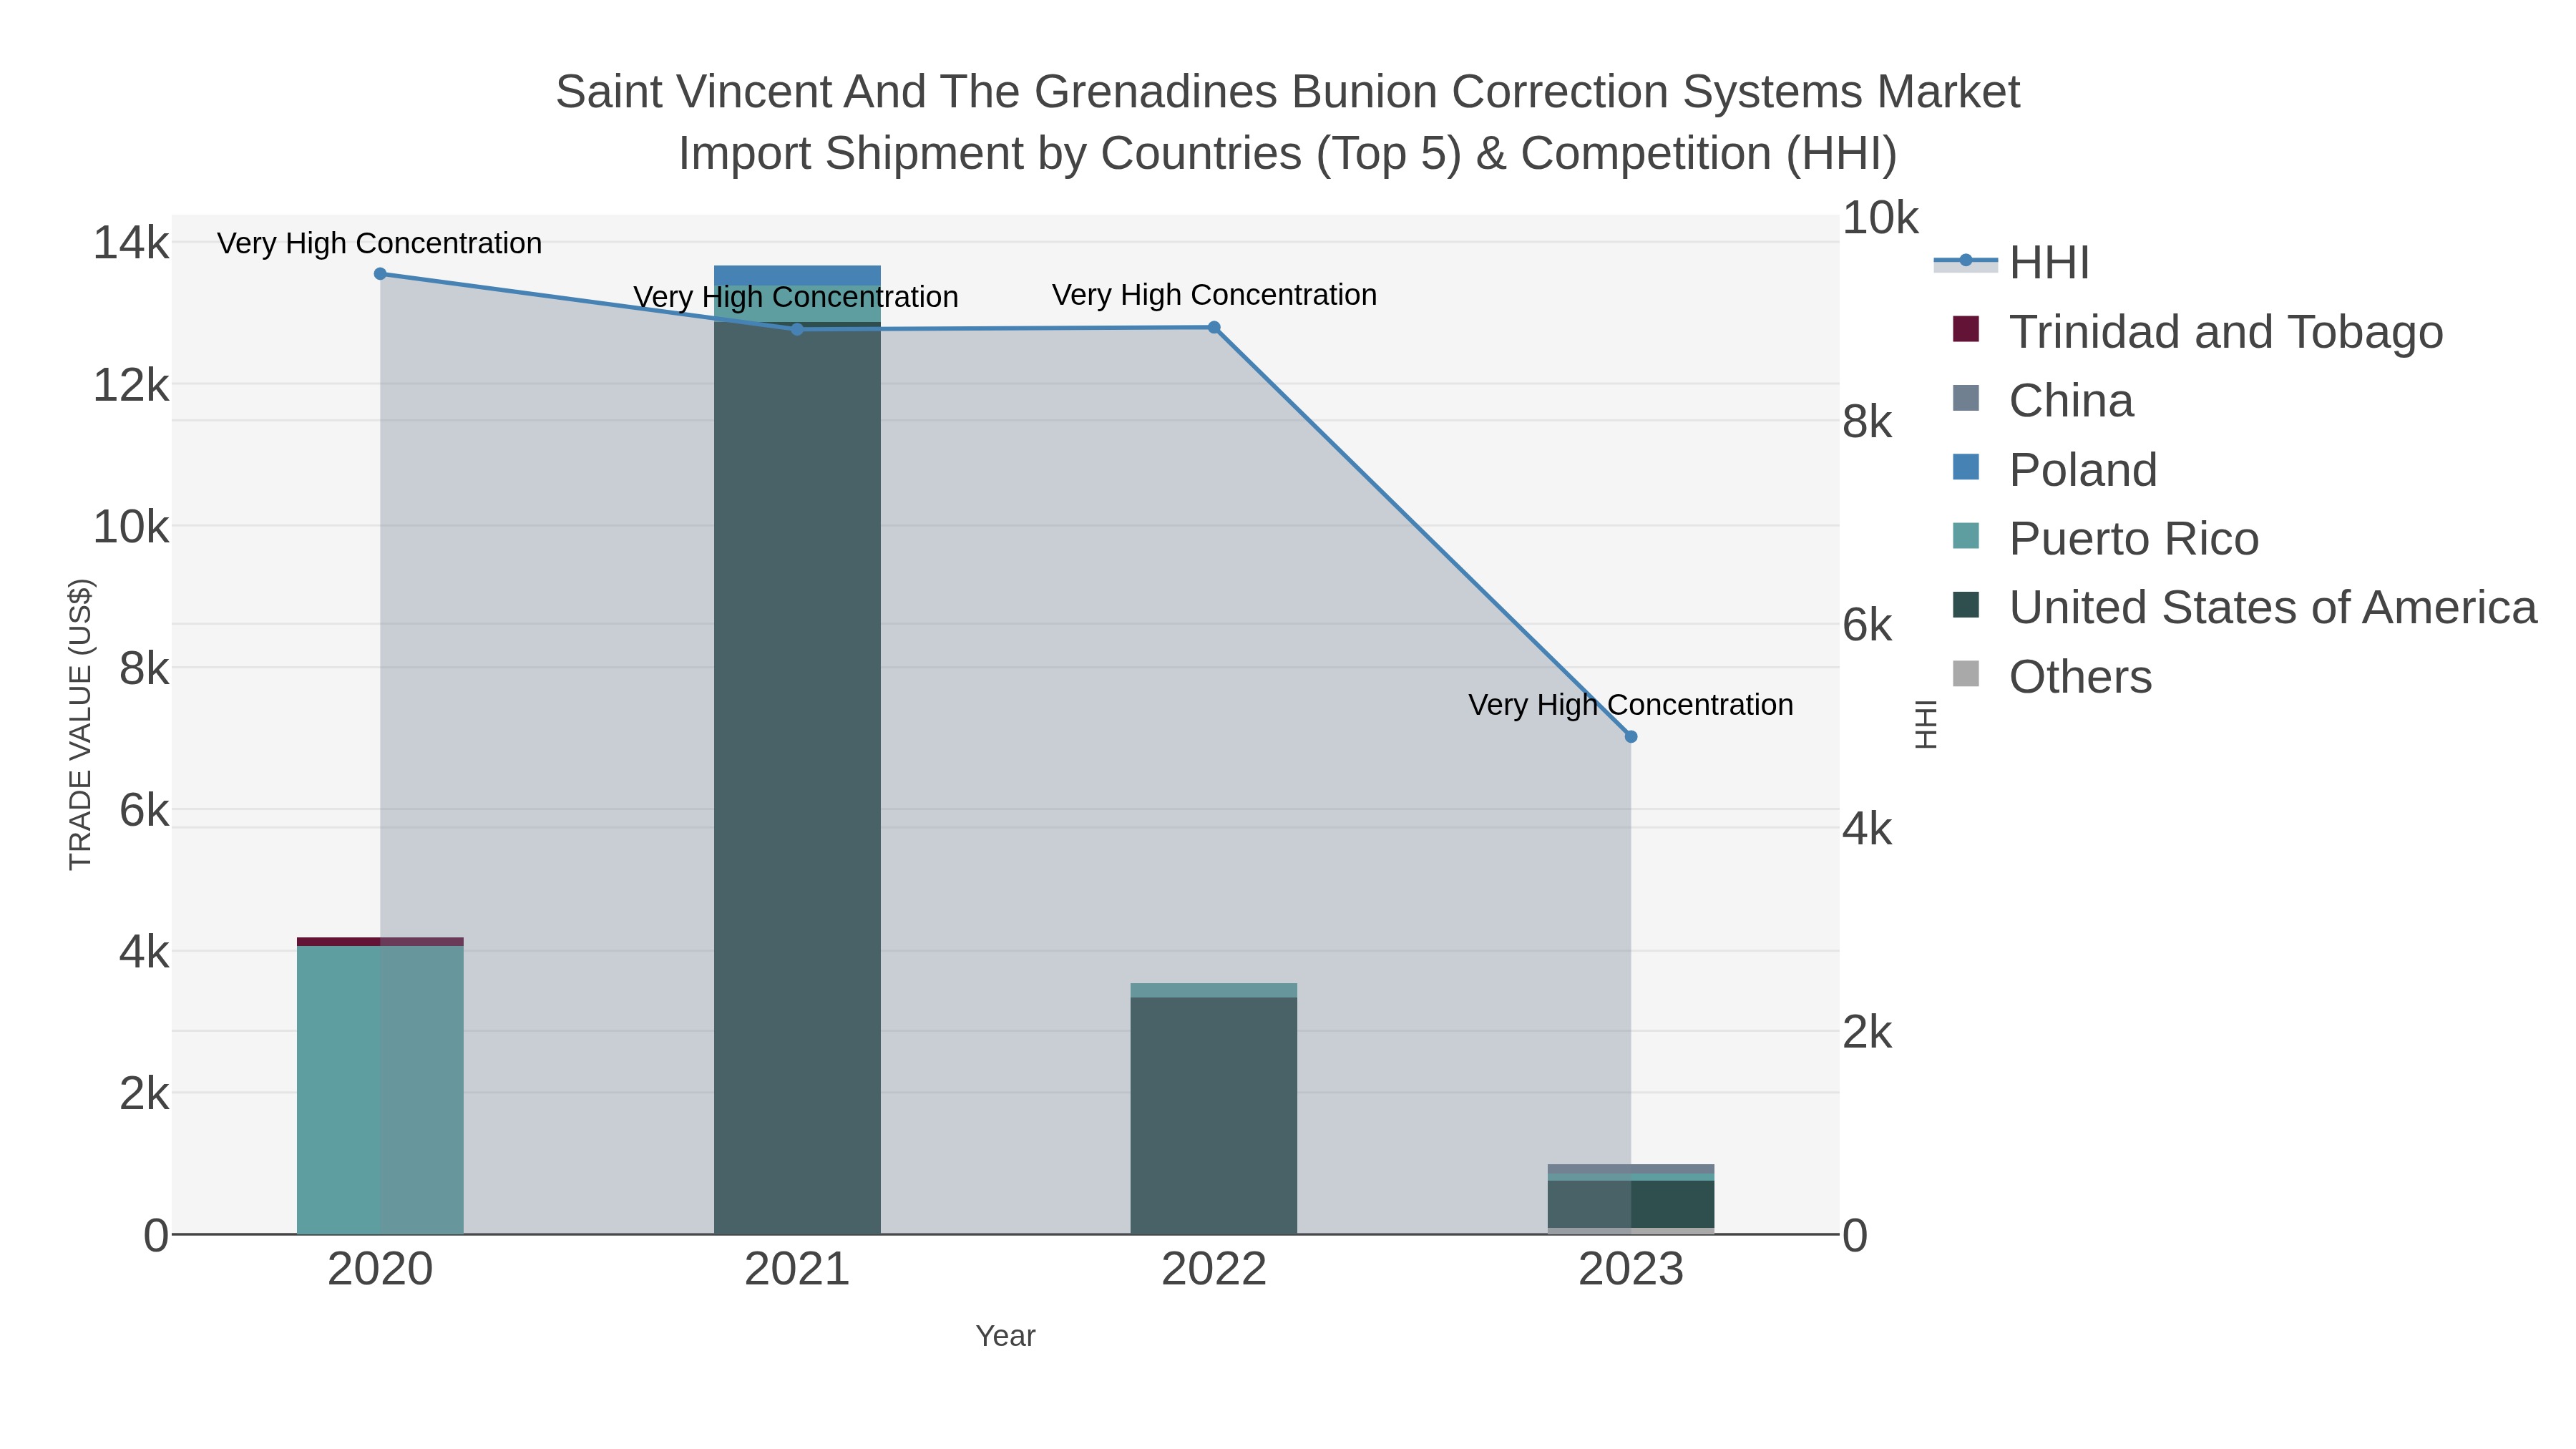Click the 2022 x-axis label
Screen dimensions: 2576x1449
tap(1214, 1270)
